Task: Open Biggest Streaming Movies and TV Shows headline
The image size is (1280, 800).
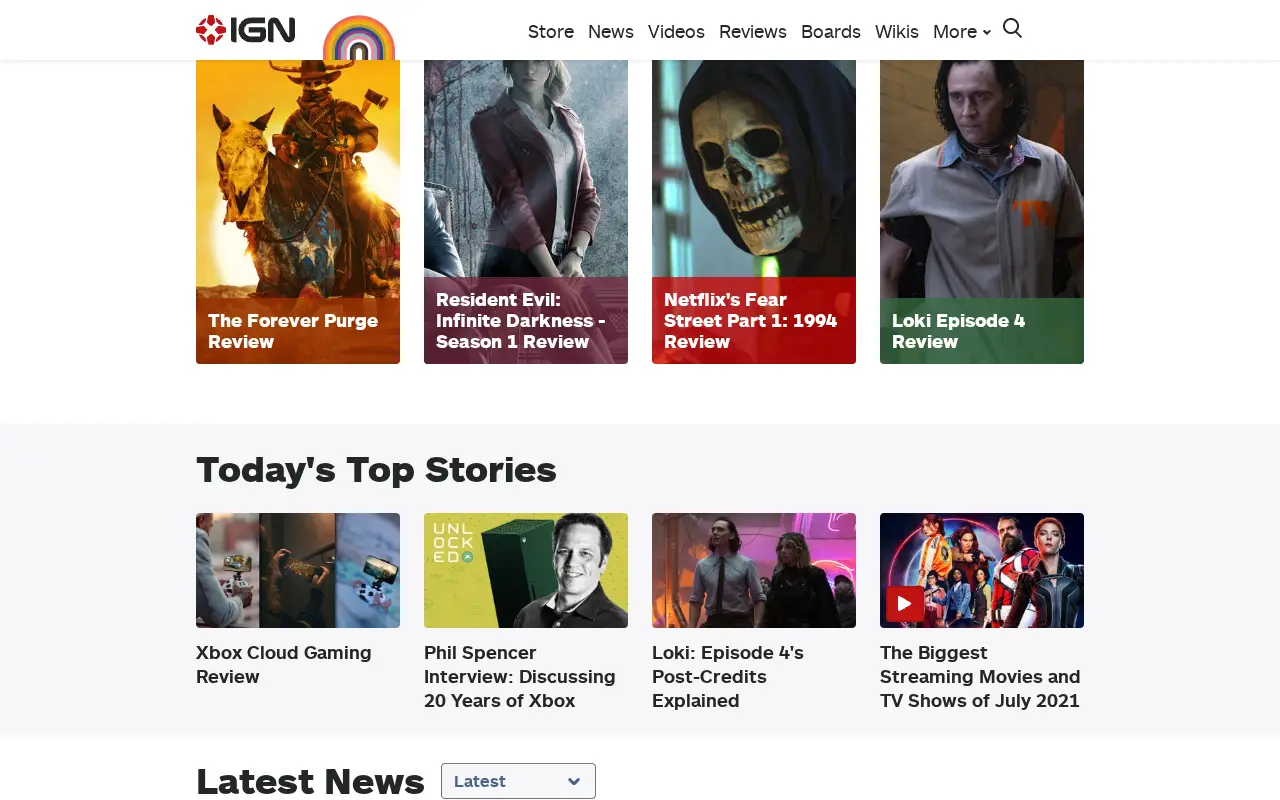Action: coord(980,676)
